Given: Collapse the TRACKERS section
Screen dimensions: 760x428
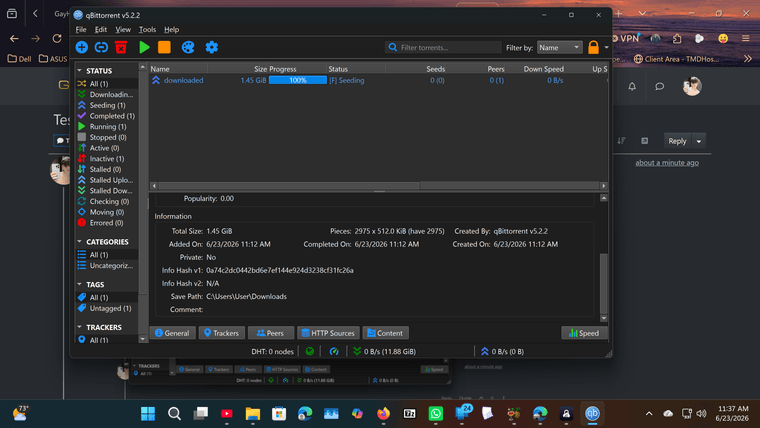Looking at the screenshot, I should [x=79, y=327].
